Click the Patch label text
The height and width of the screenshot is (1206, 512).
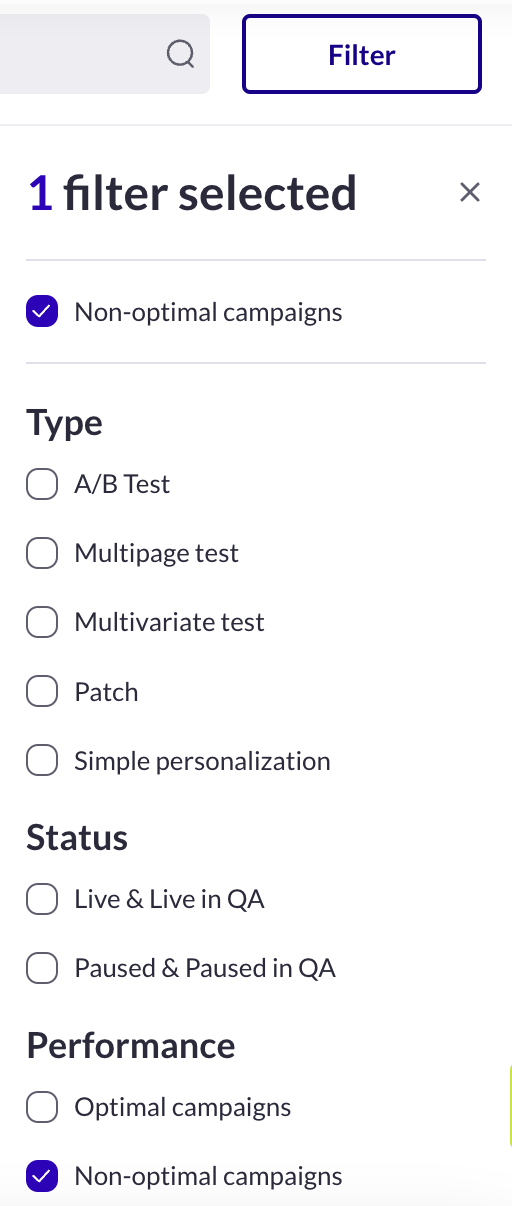(x=106, y=692)
